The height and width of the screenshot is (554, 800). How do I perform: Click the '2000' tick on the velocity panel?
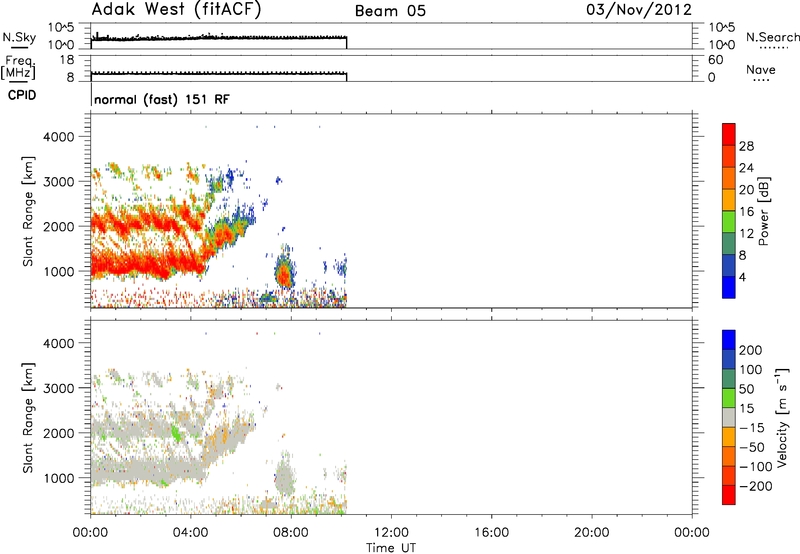point(59,433)
